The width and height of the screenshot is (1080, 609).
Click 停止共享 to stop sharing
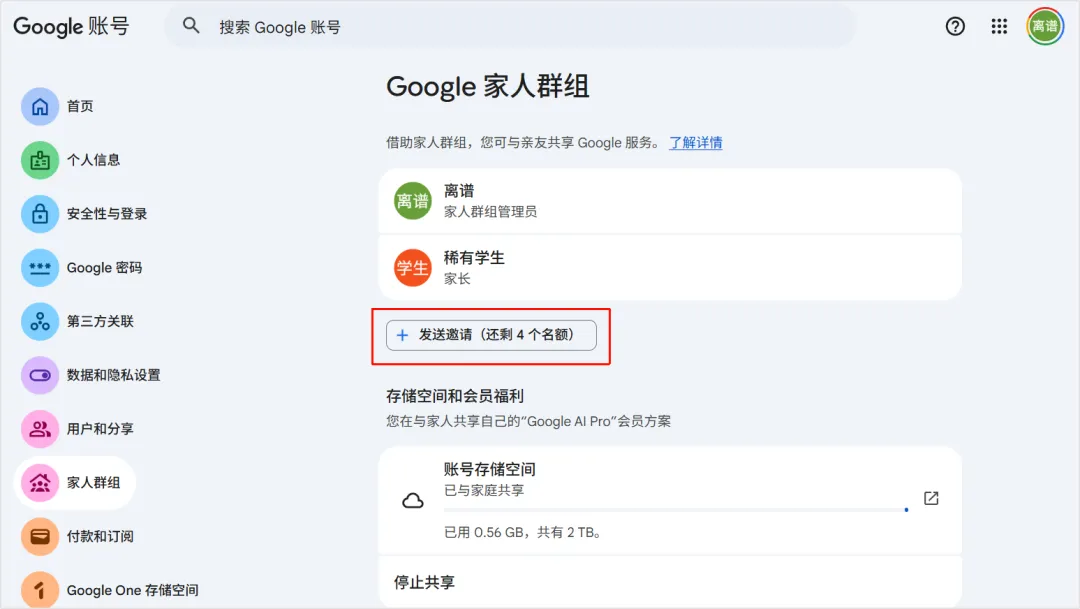[x=424, y=582]
